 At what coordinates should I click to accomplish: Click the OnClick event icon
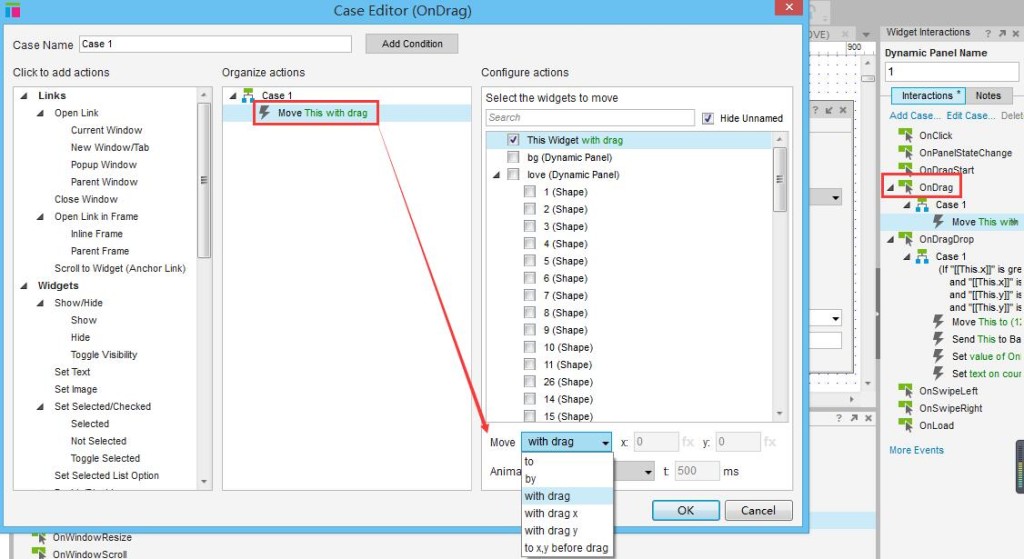(x=905, y=135)
